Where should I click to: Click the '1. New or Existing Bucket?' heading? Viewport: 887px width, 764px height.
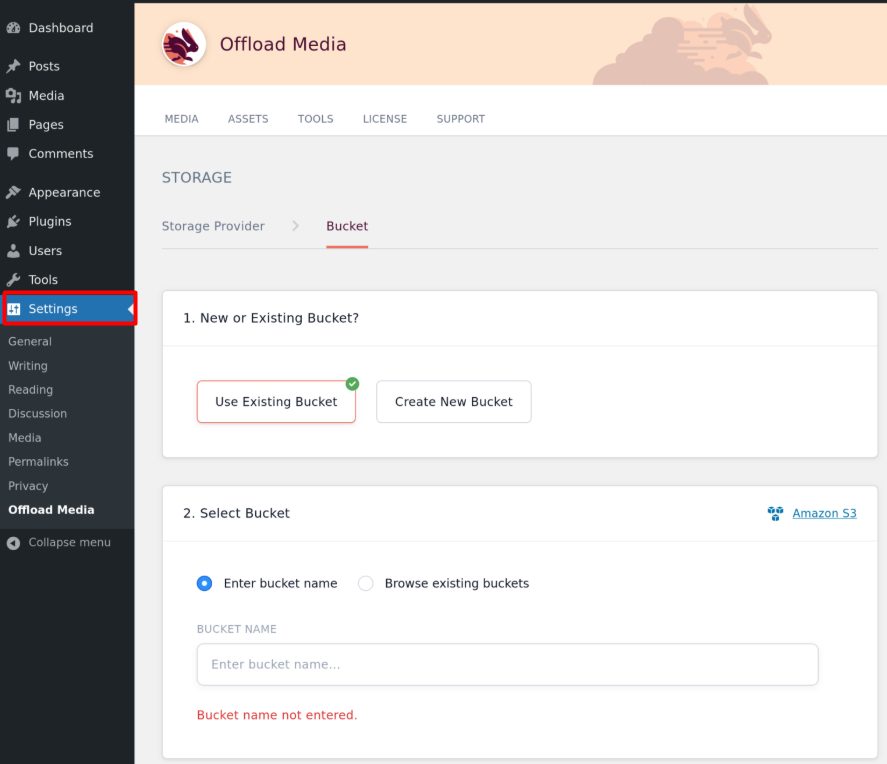click(x=271, y=318)
